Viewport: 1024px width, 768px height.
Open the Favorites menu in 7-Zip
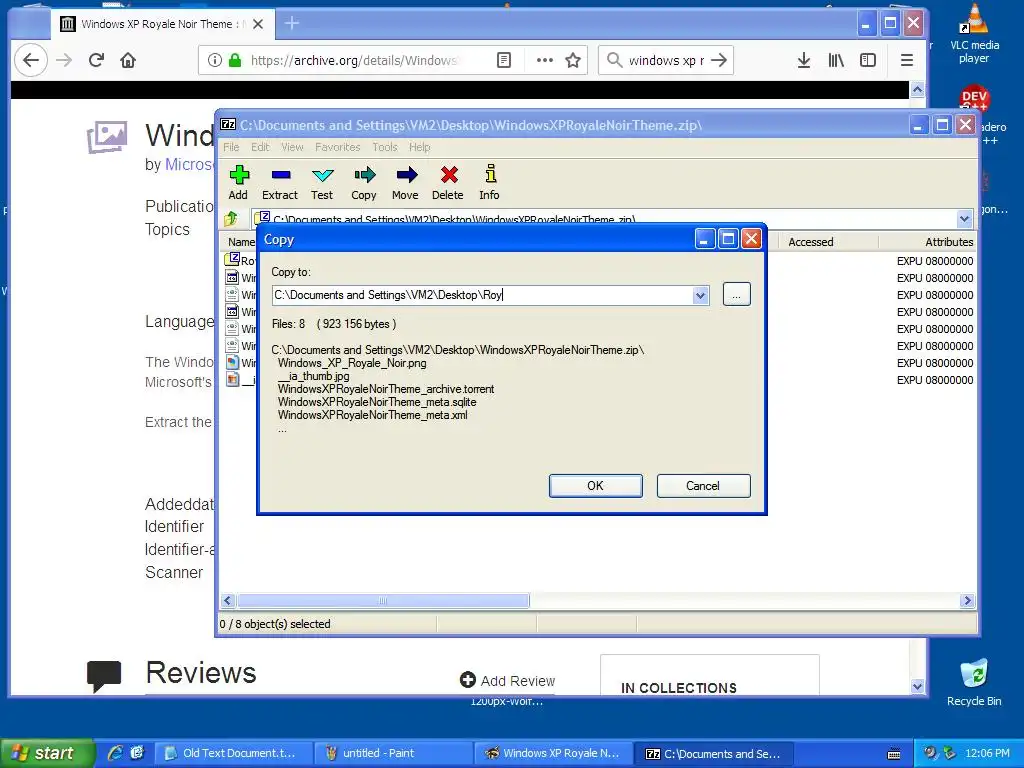point(338,147)
